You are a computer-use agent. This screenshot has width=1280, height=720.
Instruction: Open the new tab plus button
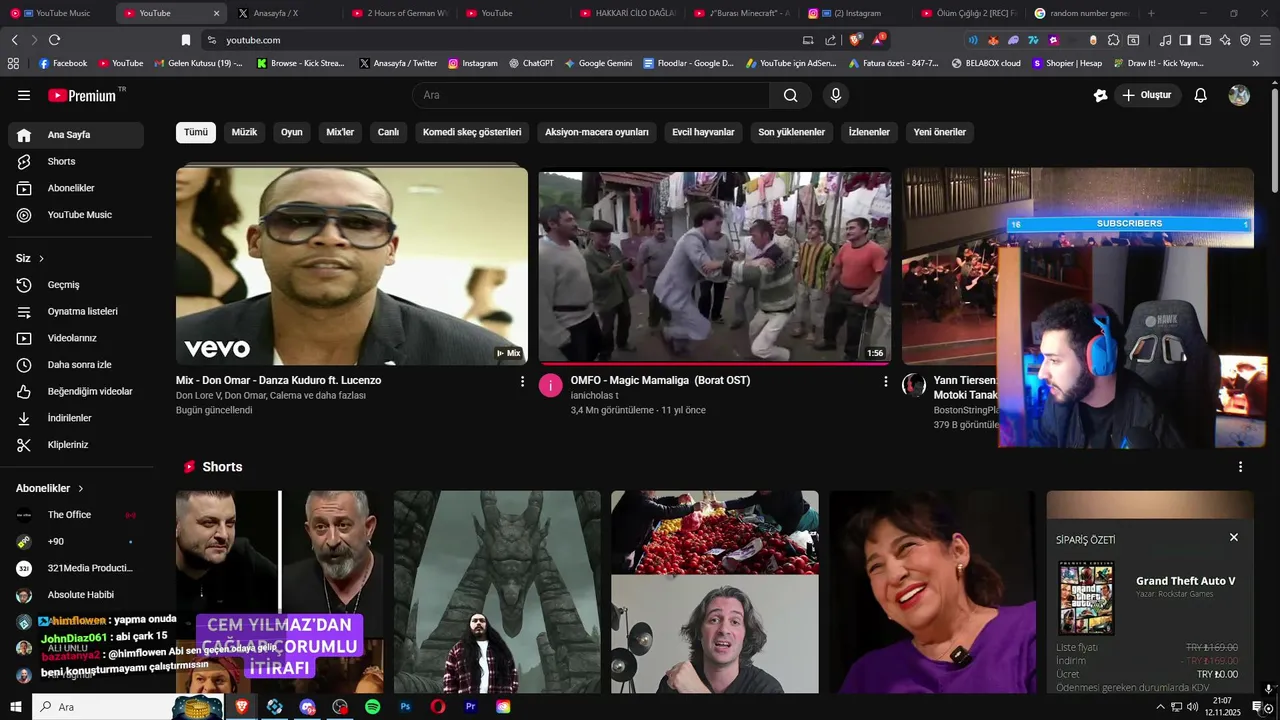[1151, 13]
